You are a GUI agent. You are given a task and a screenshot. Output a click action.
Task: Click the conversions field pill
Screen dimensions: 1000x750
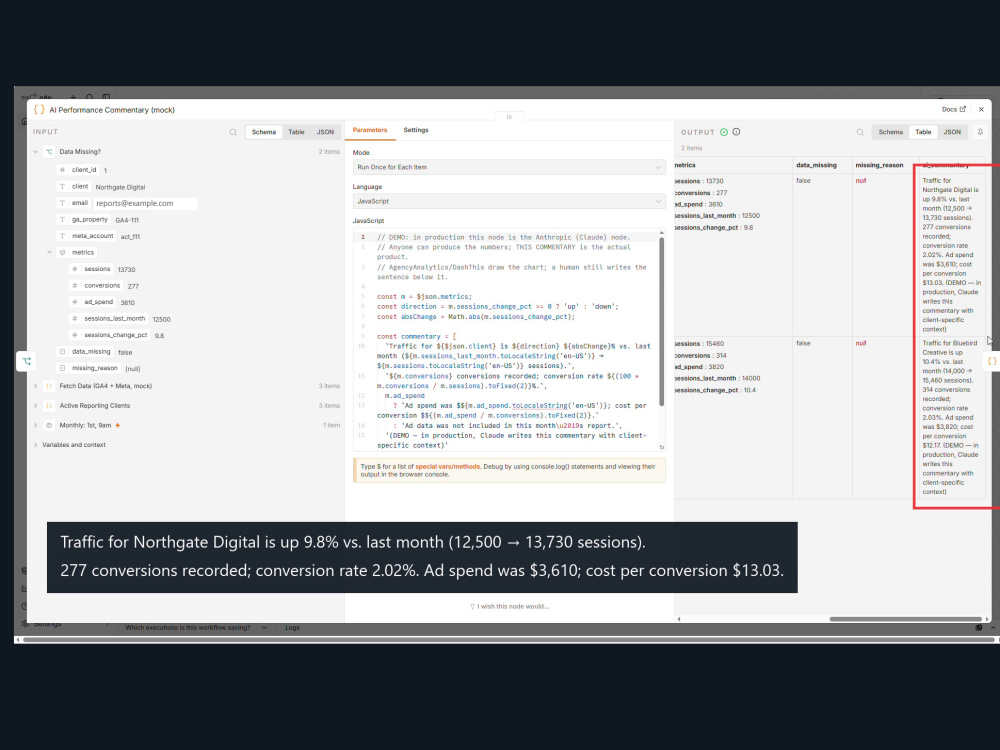point(102,286)
